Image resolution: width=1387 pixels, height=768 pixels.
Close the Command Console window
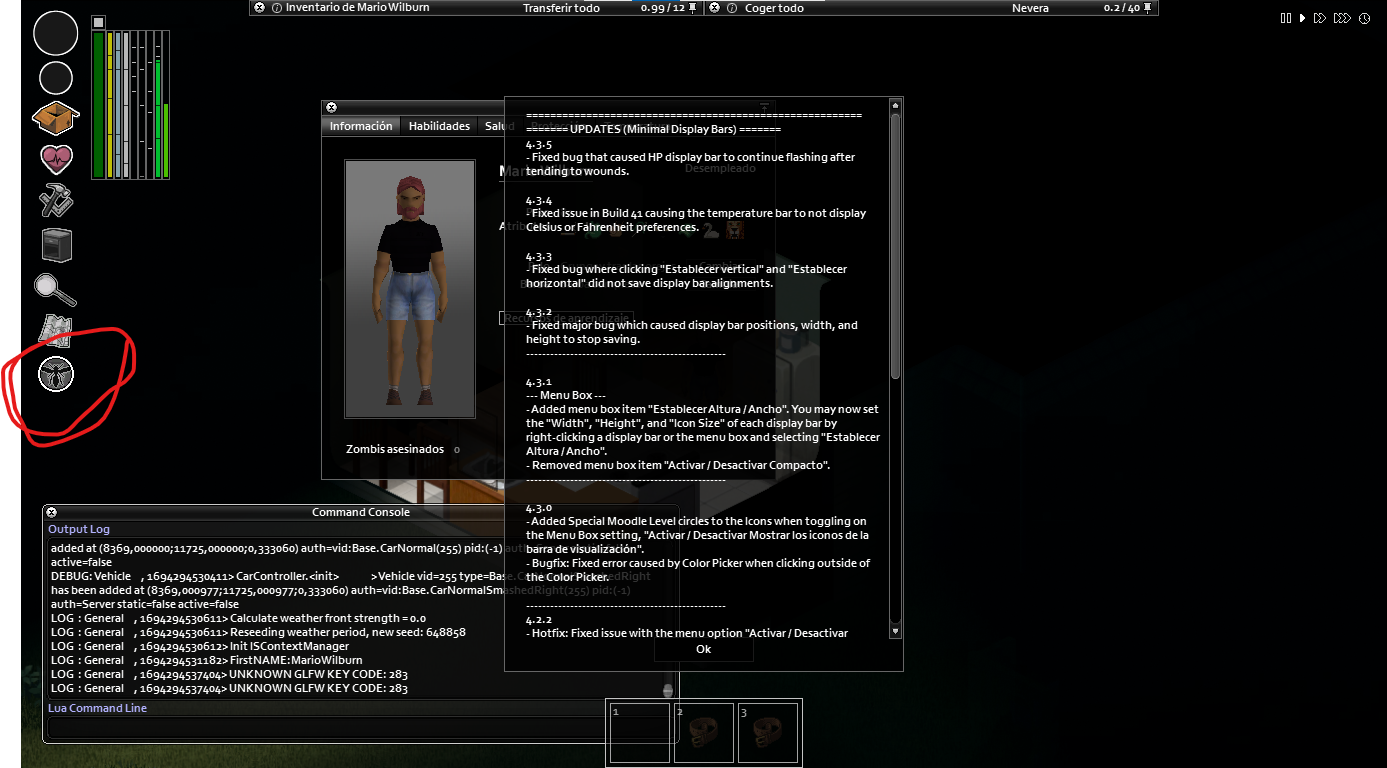click(51, 512)
